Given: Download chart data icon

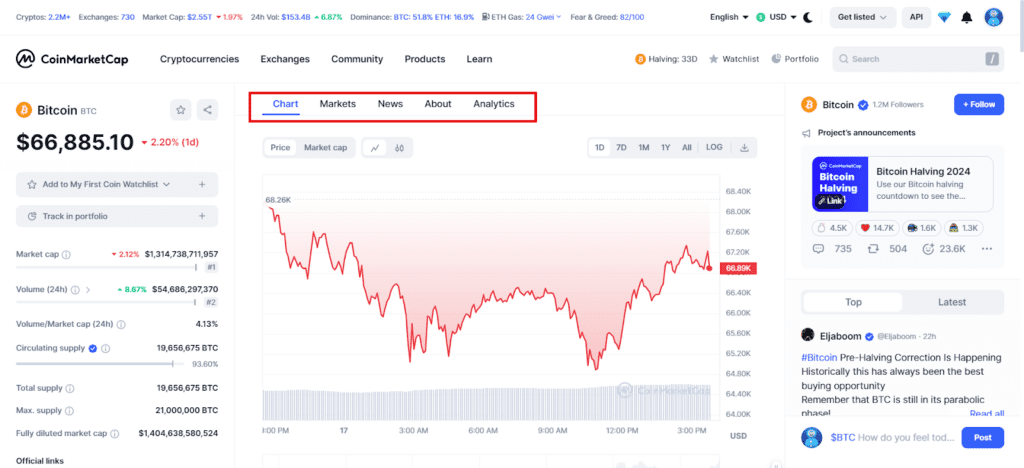Looking at the screenshot, I should coord(744,148).
